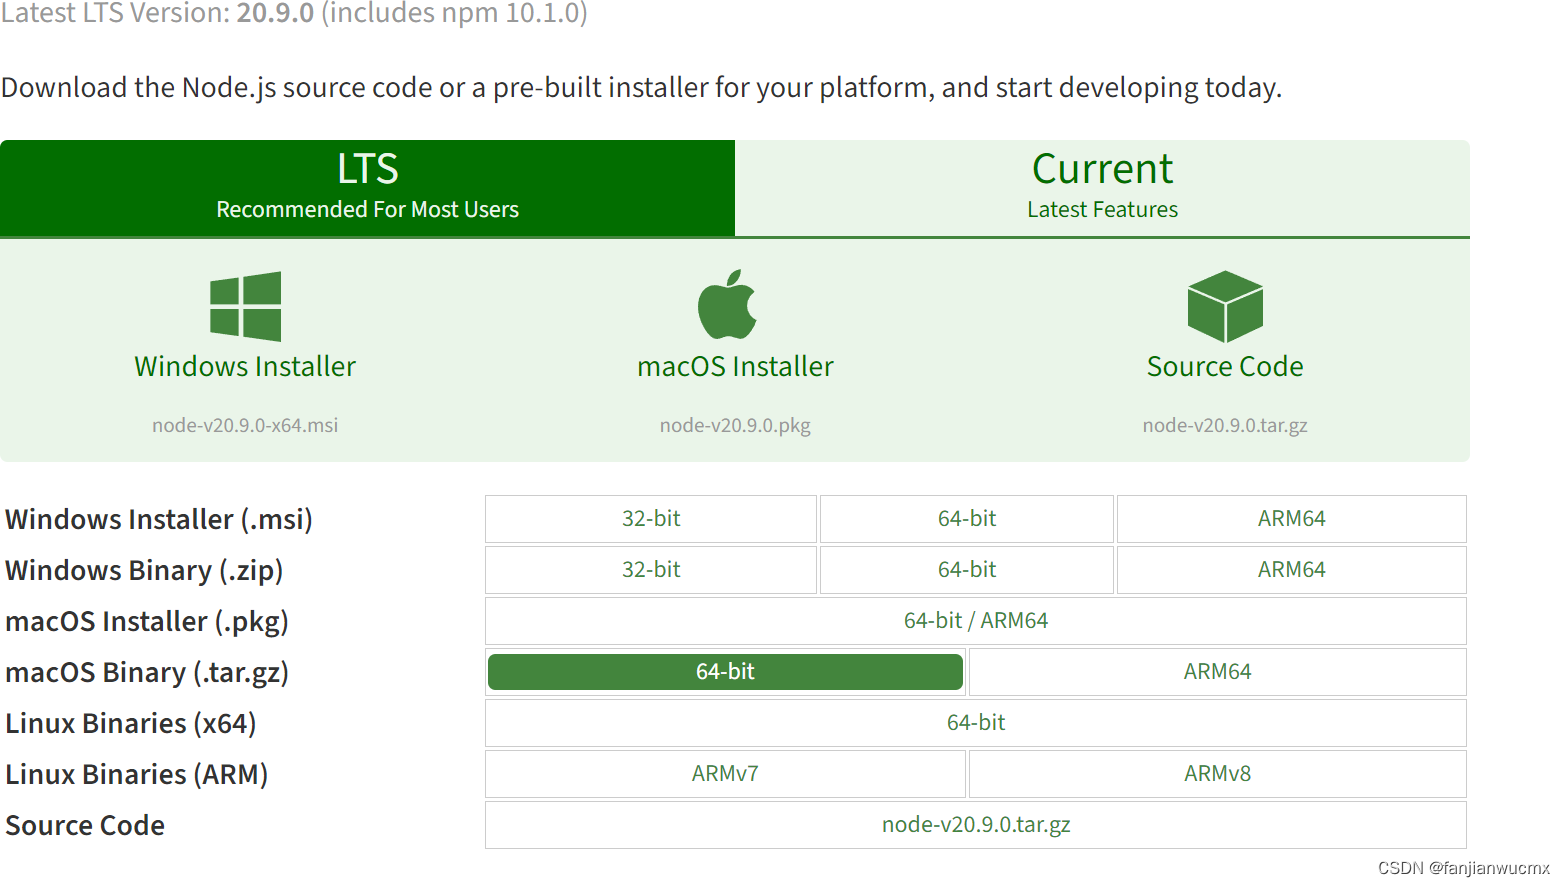Click the Linux Binaries (x64) row label
Image resolution: width=1565 pixels, height=887 pixels.
[131, 724]
